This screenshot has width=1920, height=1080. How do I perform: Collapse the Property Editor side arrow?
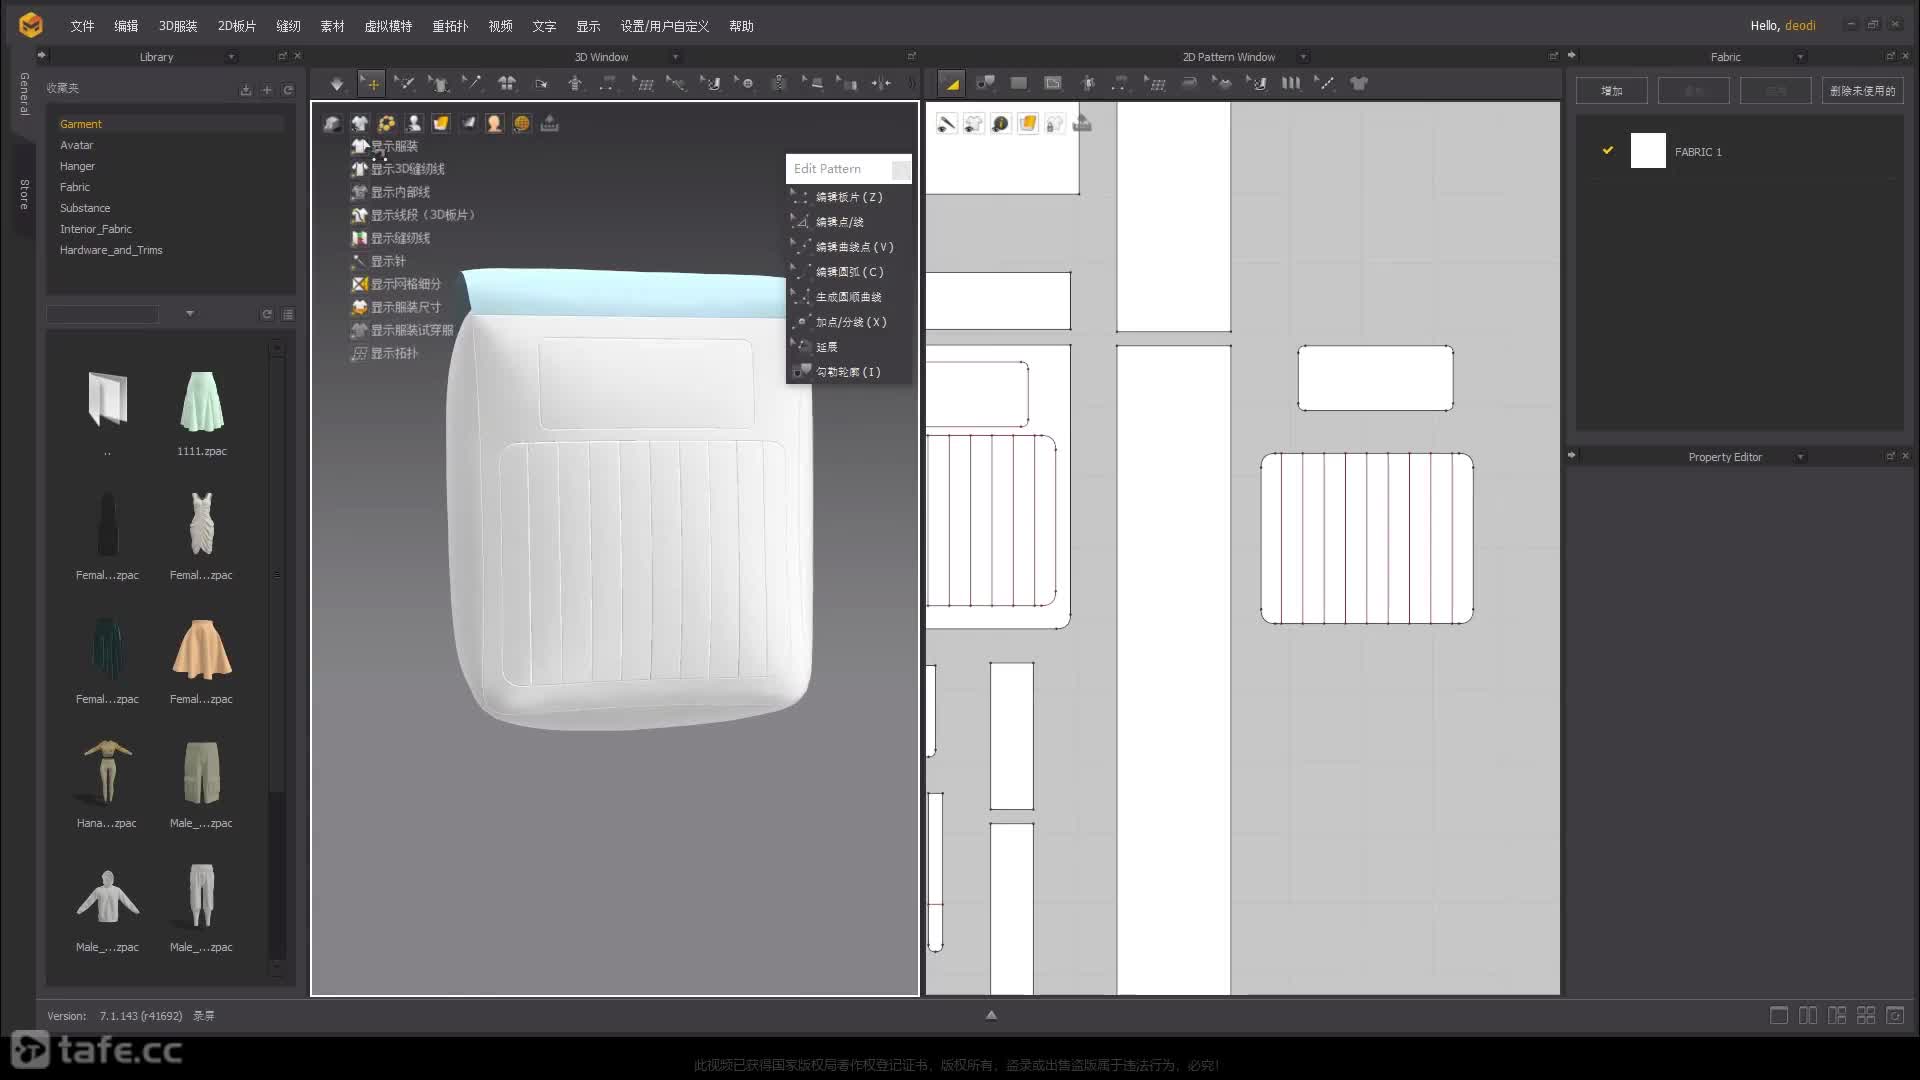click(1571, 455)
